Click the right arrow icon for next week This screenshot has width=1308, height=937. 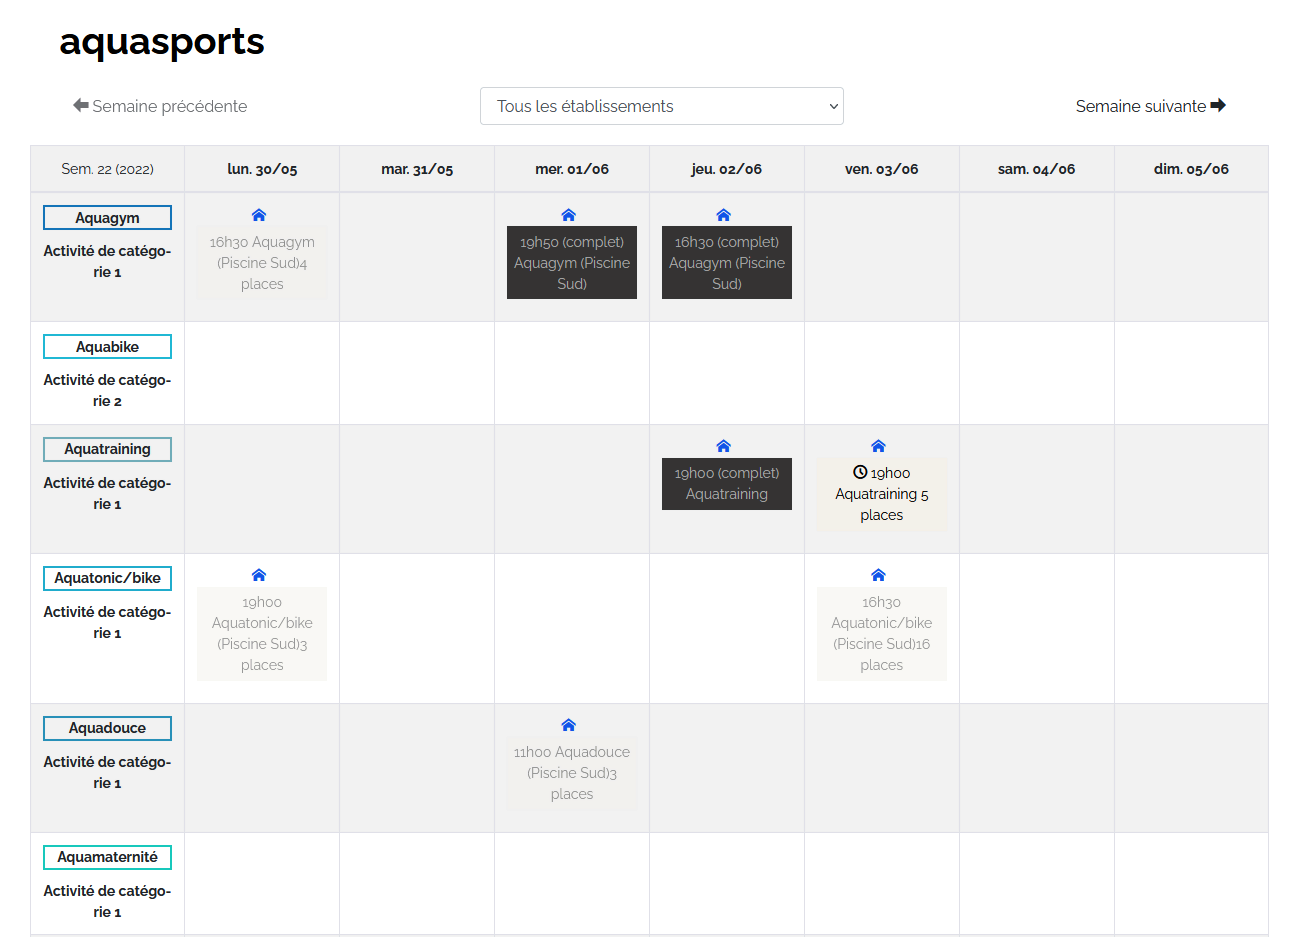pos(1218,105)
